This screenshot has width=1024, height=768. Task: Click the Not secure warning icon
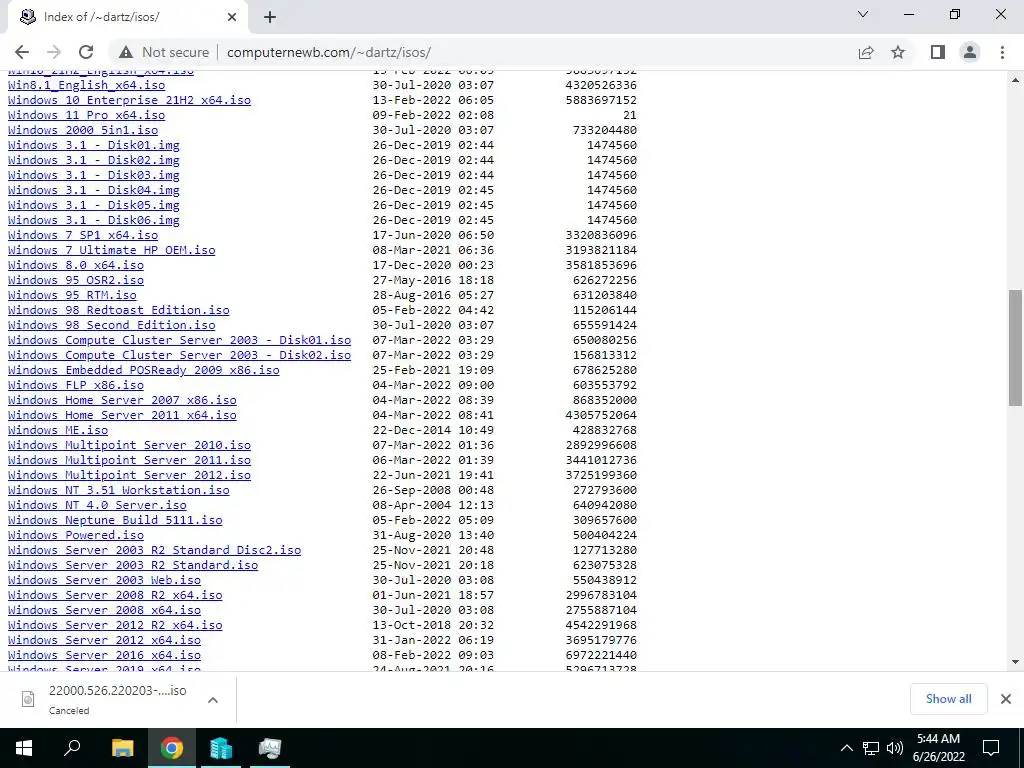point(126,52)
